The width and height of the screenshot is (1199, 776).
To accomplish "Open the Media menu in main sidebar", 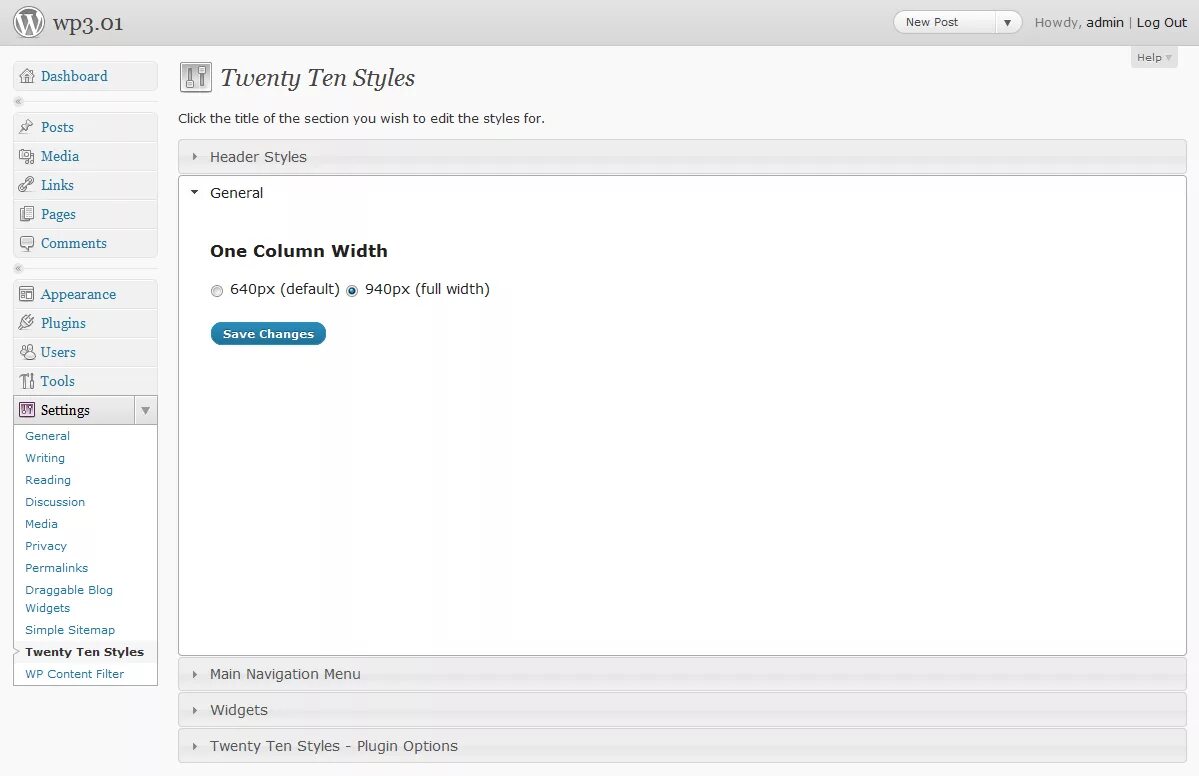I will click(60, 156).
